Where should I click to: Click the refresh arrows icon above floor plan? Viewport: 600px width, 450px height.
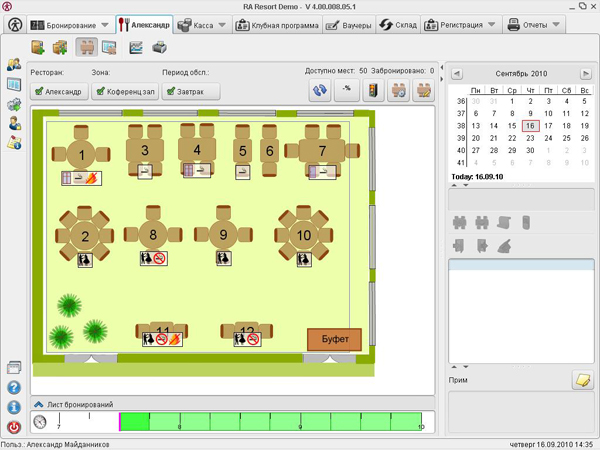pos(320,90)
